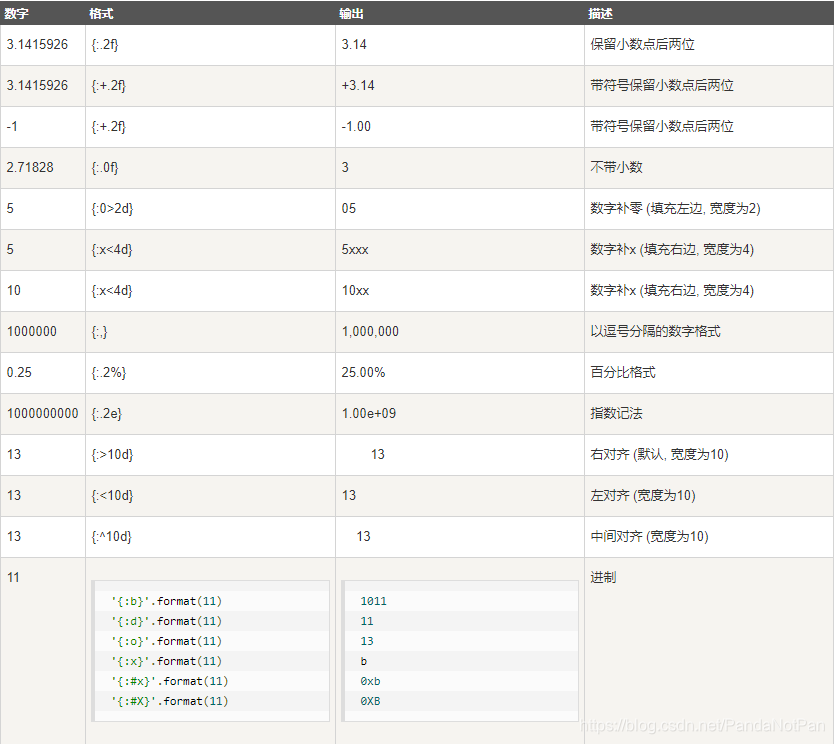Click code line '{:o}'.format(11)
This screenshot has width=834, height=744.
pyautogui.click(x=166, y=641)
